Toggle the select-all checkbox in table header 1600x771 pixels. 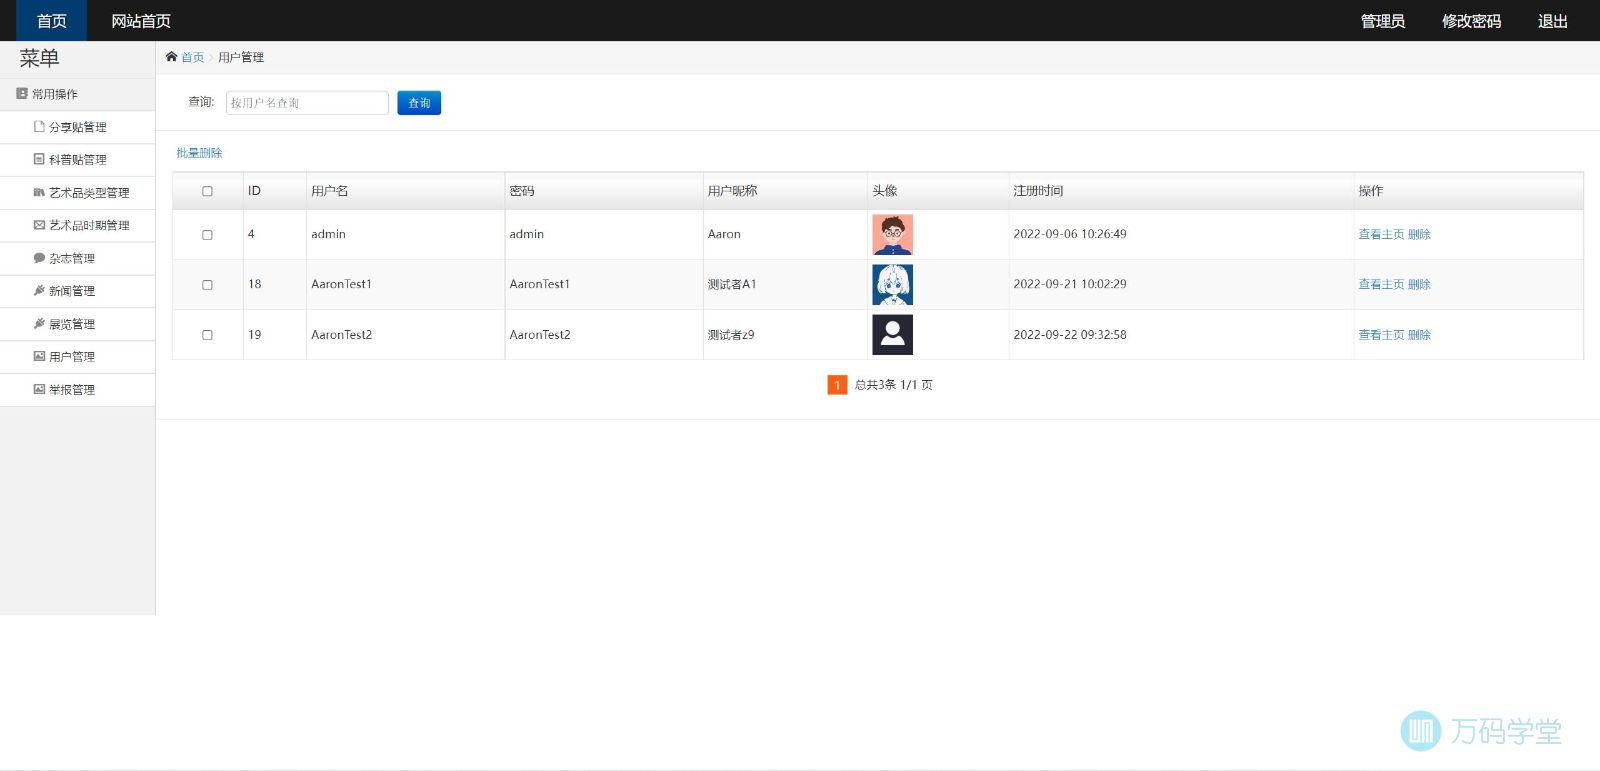click(x=207, y=191)
